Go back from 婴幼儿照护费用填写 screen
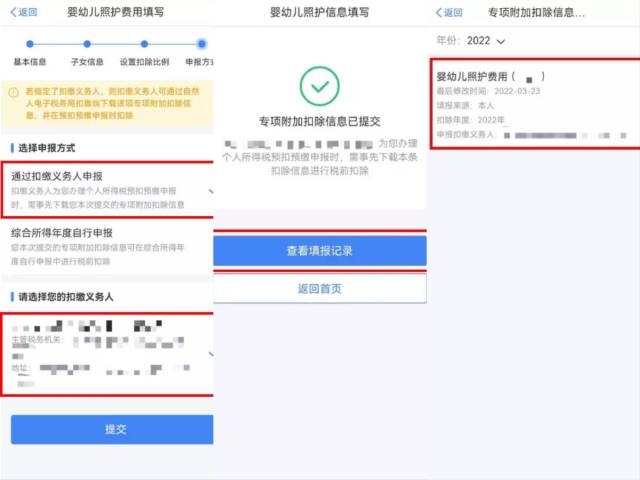Viewport: 640px width, 480px height. pos(24,12)
